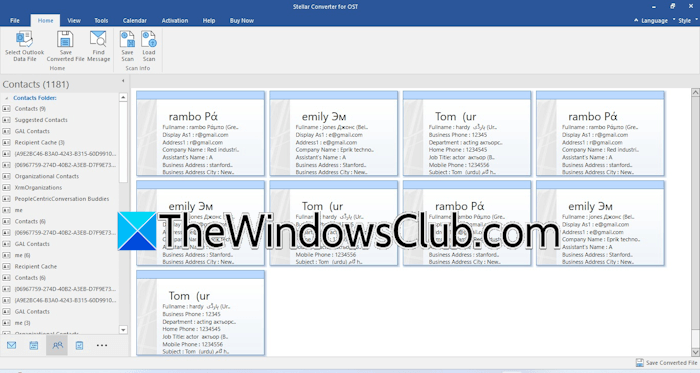700x373 pixels.
Task: Click the folder icon beside Suggested Contacts
Action: [6, 120]
